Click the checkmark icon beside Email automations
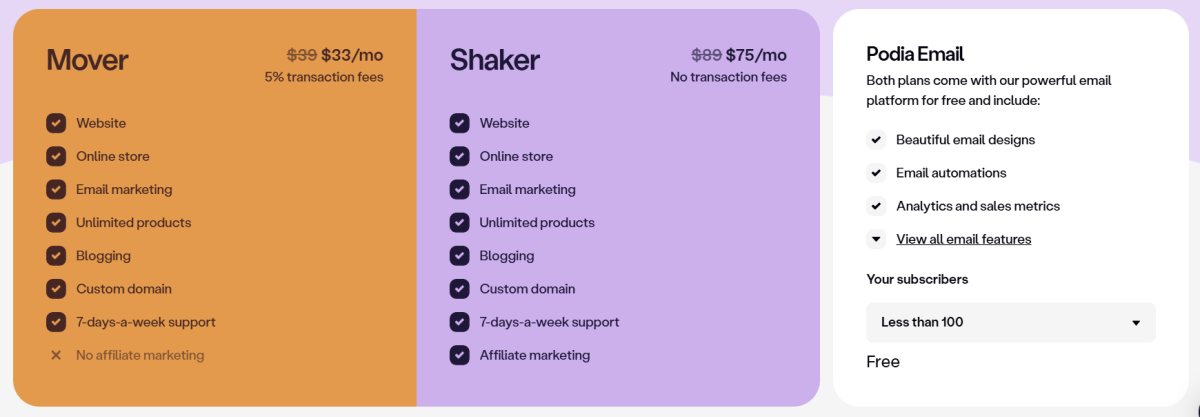Image resolution: width=1200 pixels, height=417 pixels. pos(876,173)
